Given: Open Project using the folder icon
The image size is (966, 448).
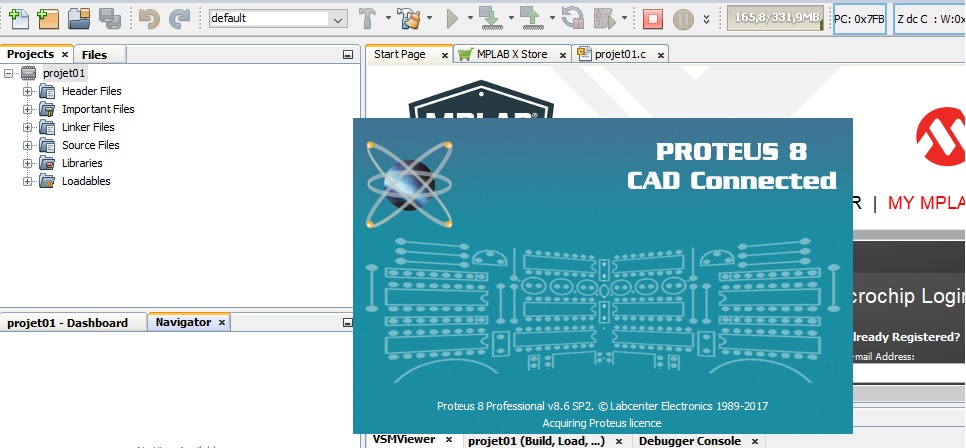Looking at the screenshot, I should 79,18.
